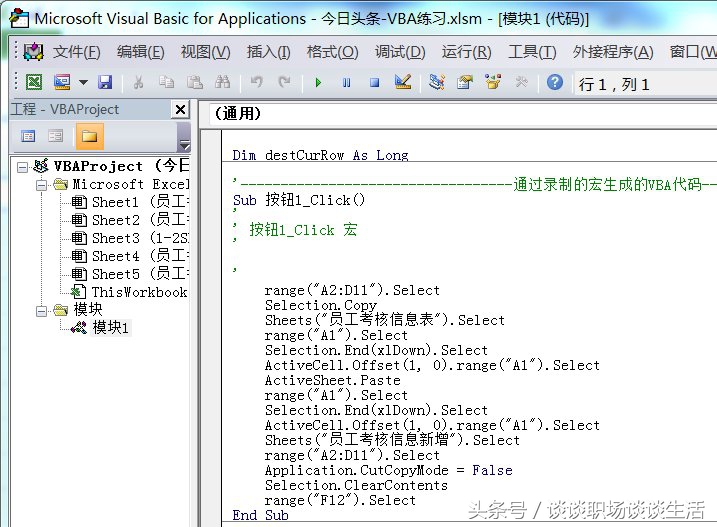Image resolution: width=717 pixels, height=527 pixels.
Task: Click the Copy icon in toolbar
Action: (x=166, y=82)
